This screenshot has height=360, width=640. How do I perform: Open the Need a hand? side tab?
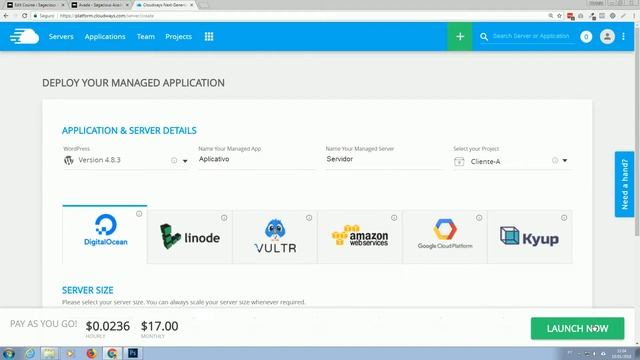(624, 184)
